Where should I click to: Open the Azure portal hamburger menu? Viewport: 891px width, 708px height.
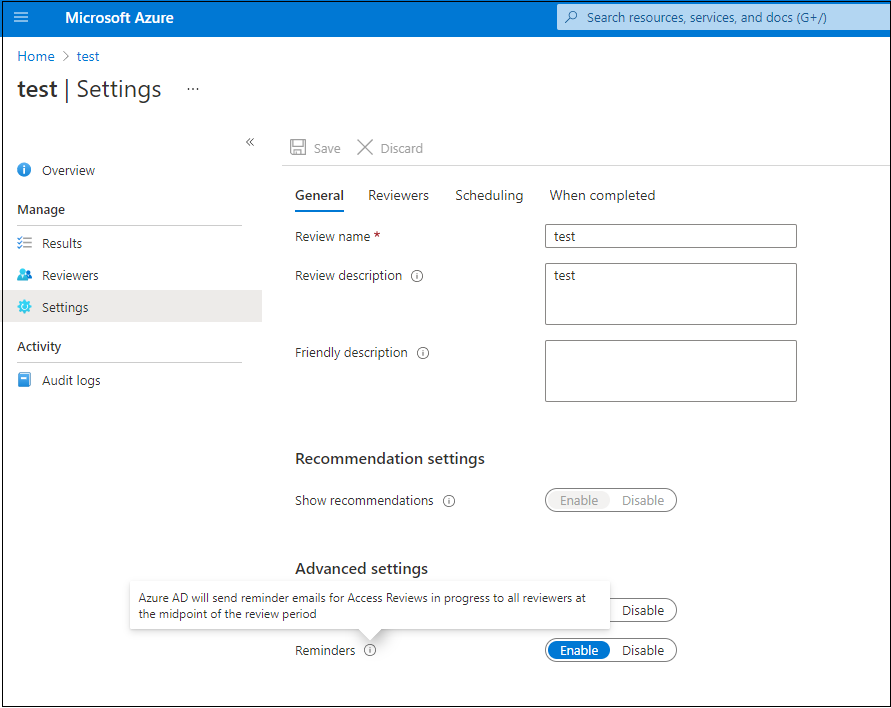click(x=22, y=17)
